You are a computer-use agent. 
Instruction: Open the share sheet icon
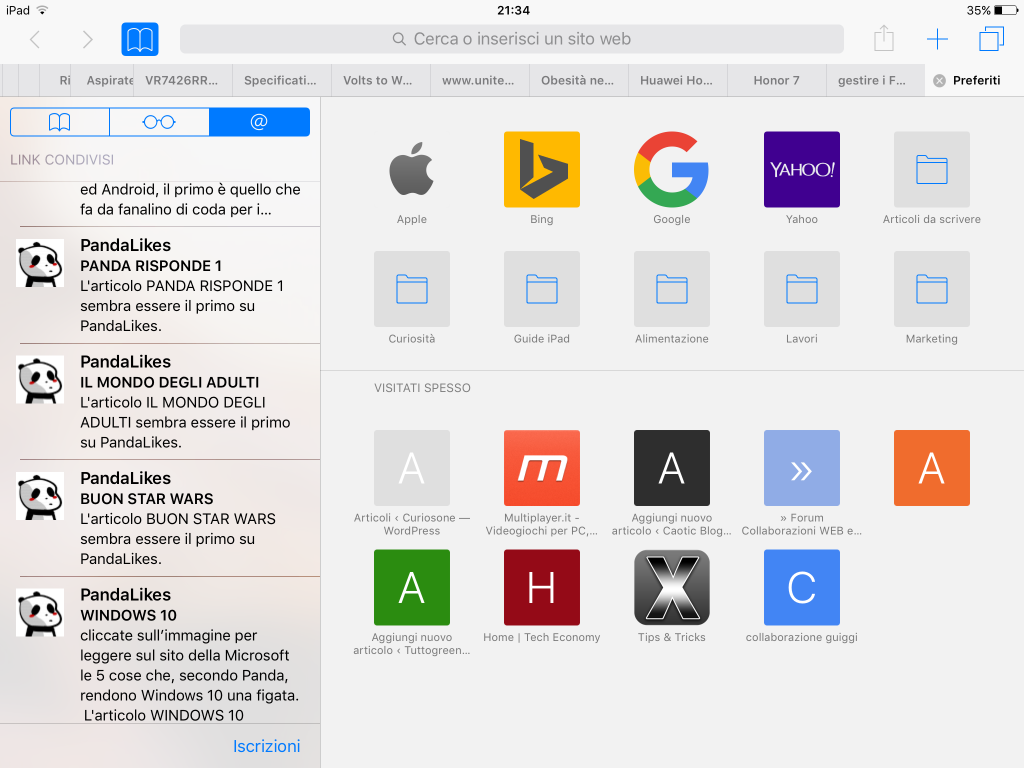[884, 38]
